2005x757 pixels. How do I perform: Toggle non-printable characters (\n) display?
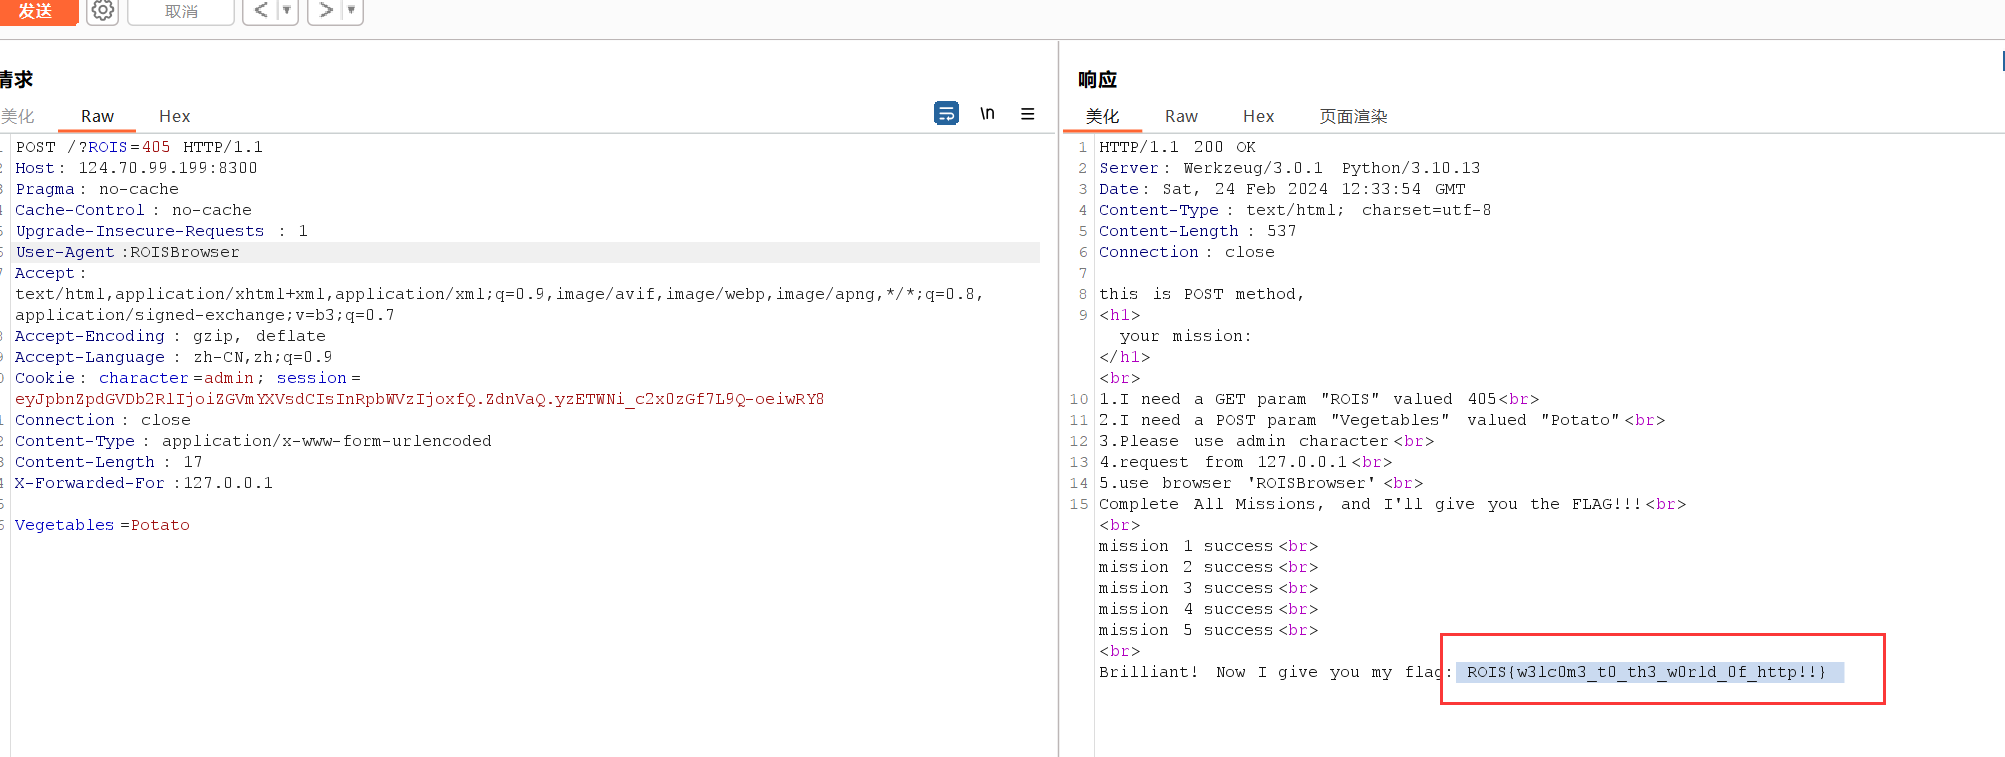(987, 113)
